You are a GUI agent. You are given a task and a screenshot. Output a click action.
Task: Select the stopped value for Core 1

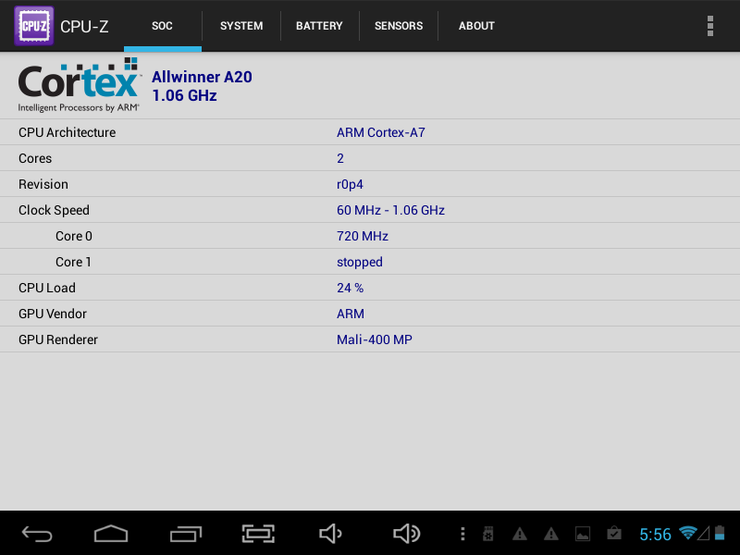pos(360,262)
